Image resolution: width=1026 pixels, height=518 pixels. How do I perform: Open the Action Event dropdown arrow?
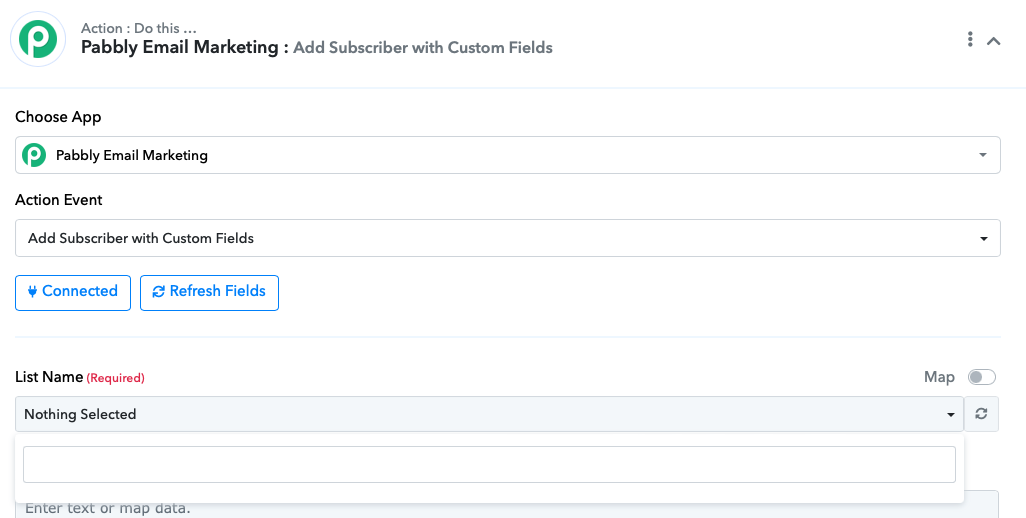tap(983, 239)
